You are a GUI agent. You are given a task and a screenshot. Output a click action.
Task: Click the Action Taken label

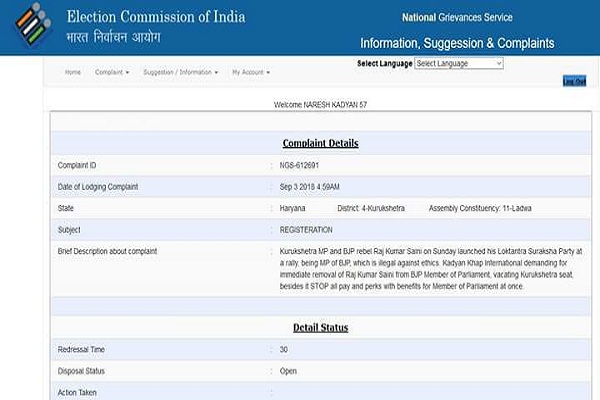(77, 392)
